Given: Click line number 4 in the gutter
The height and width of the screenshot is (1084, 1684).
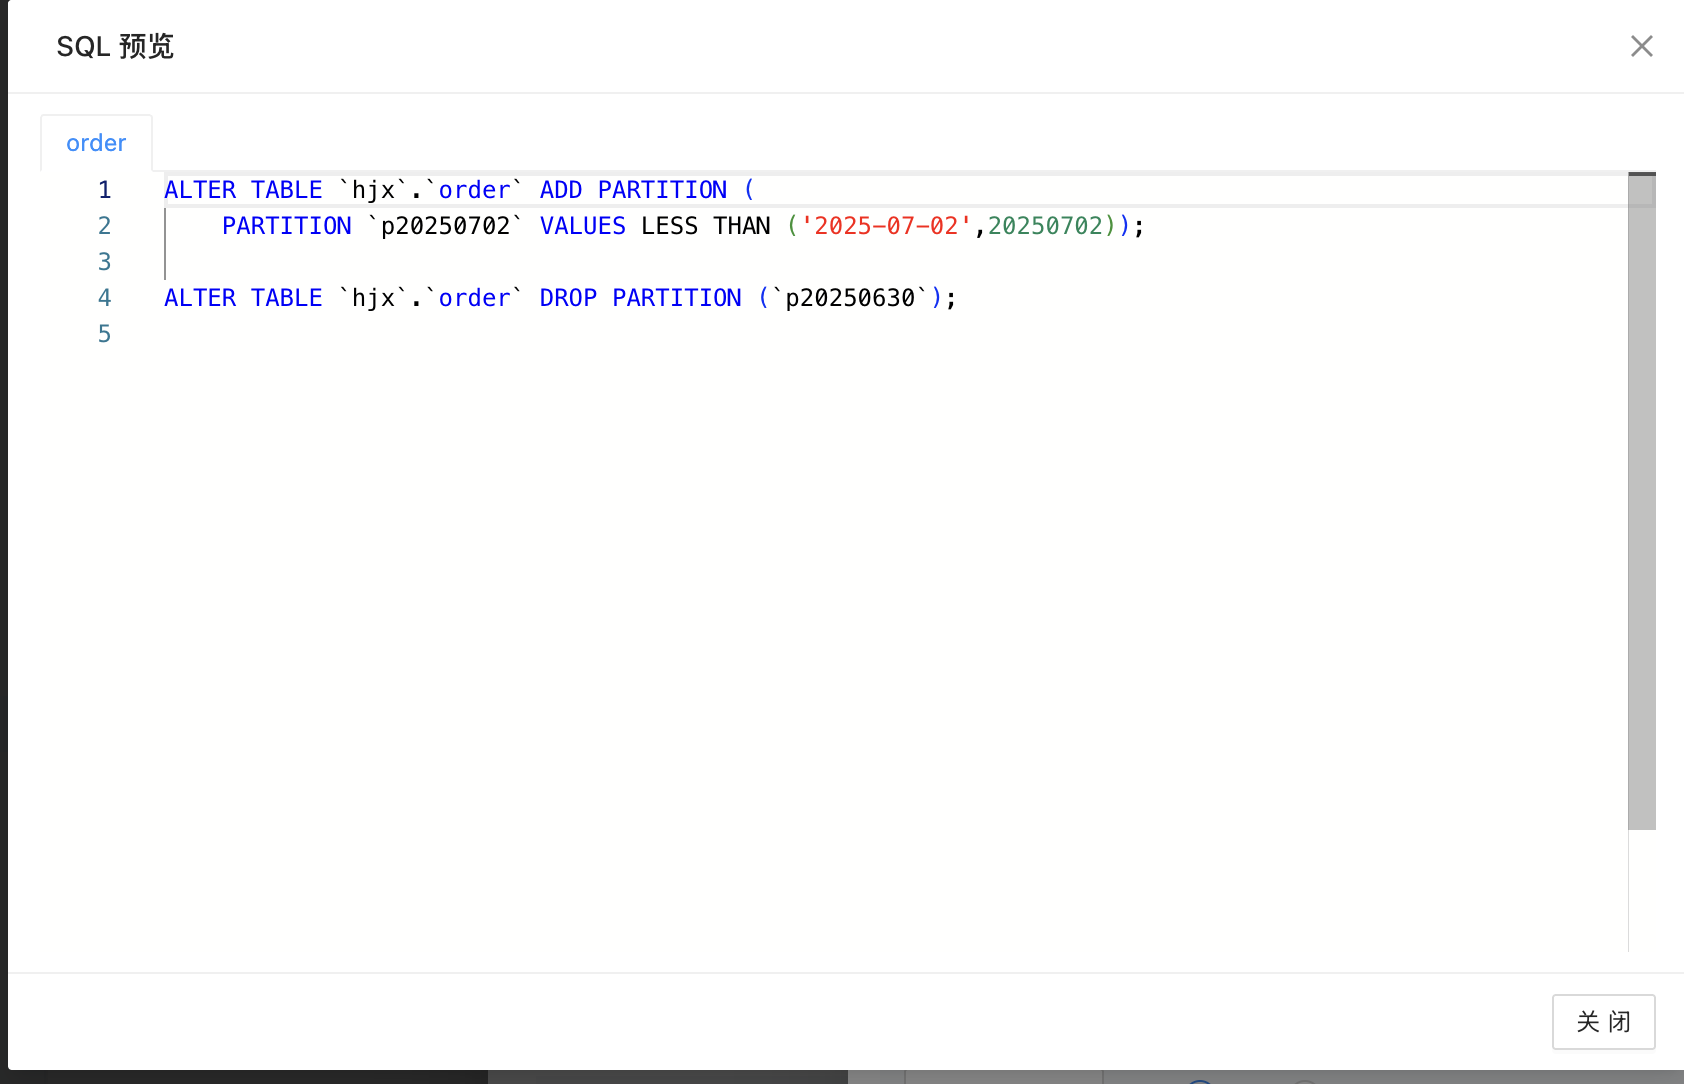Looking at the screenshot, I should tap(104, 298).
